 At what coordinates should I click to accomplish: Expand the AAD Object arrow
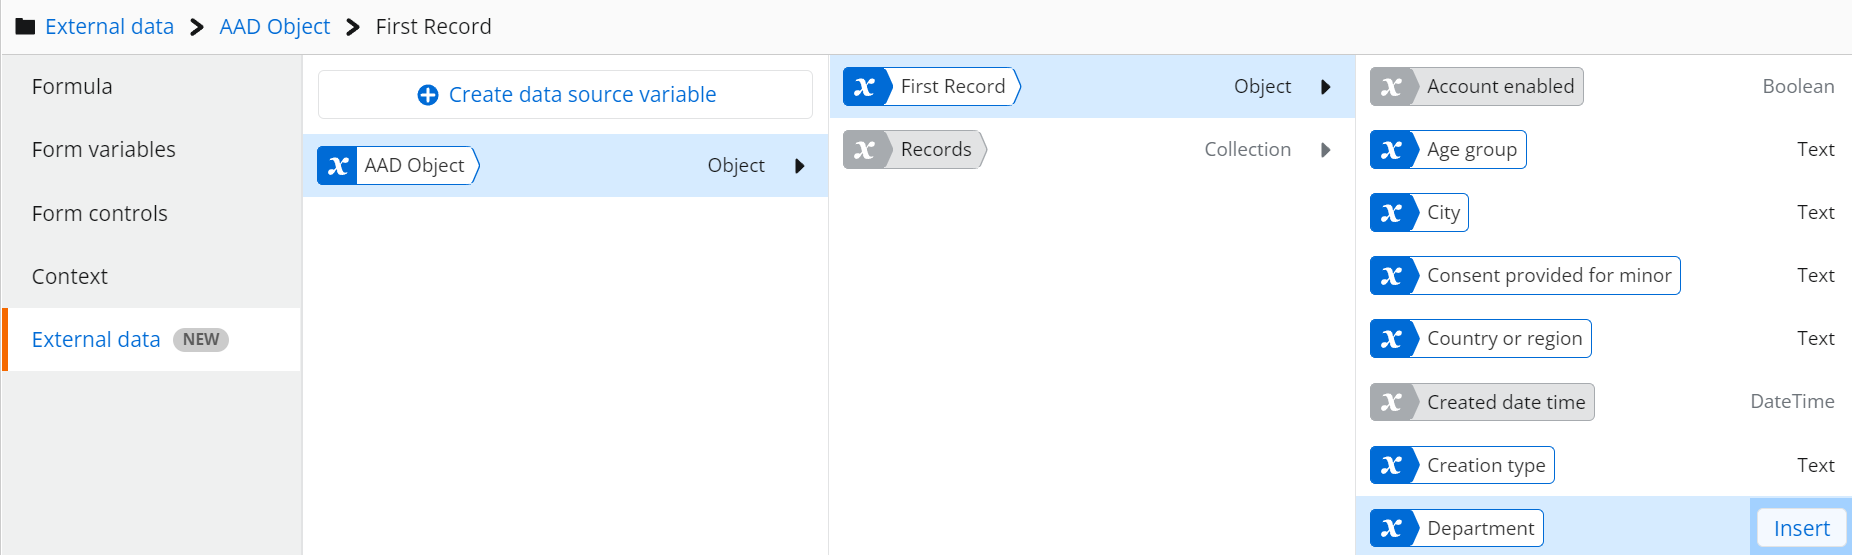tap(799, 166)
